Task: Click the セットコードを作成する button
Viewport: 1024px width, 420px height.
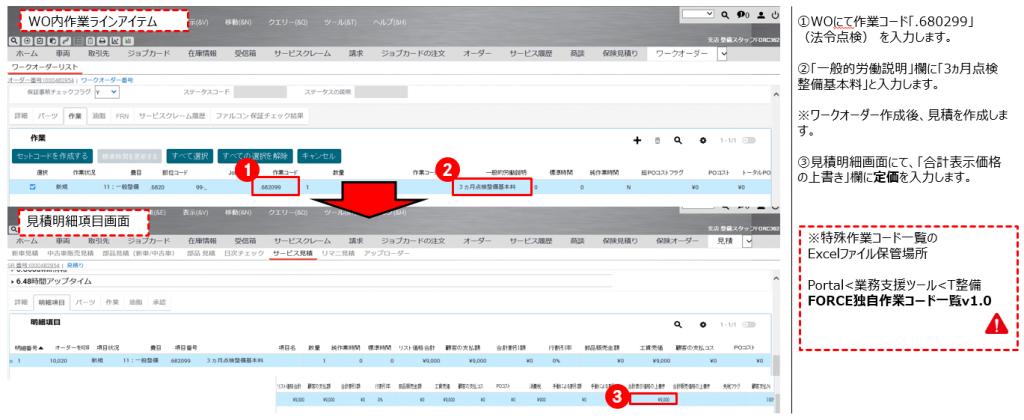Action: (x=50, y=156)
